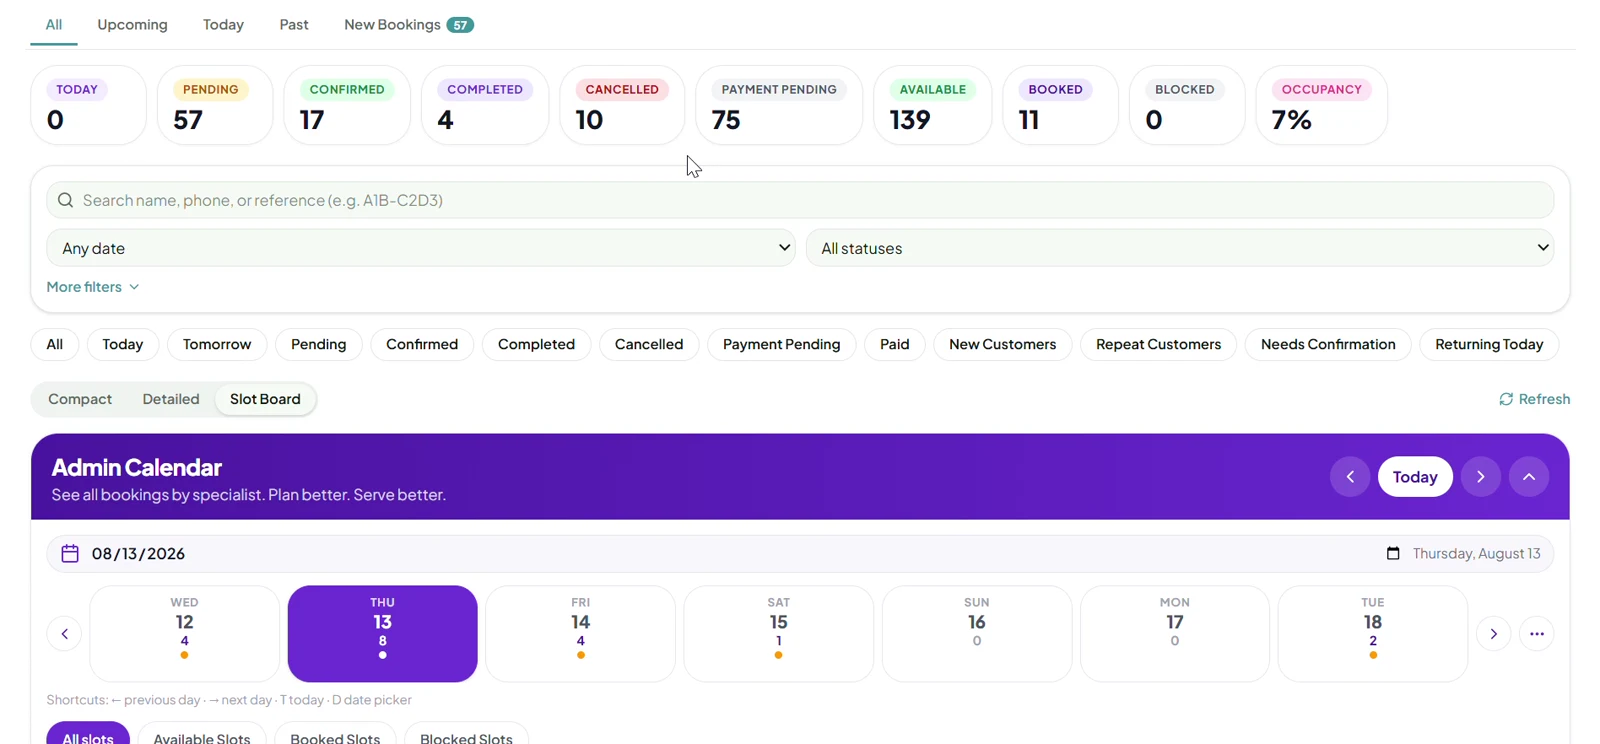Click the CONFIRMED stat card
The width and height of the screenshot is (1600, 744).
[x=347, y=105]
